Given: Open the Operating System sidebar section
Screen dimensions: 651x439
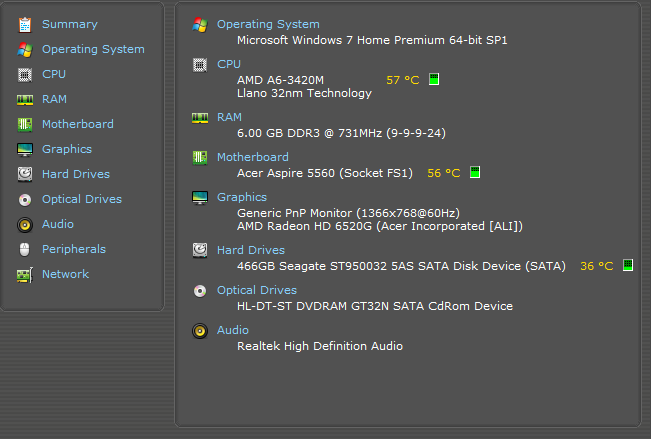Looking at the screenshot, I should coord(93,49).
